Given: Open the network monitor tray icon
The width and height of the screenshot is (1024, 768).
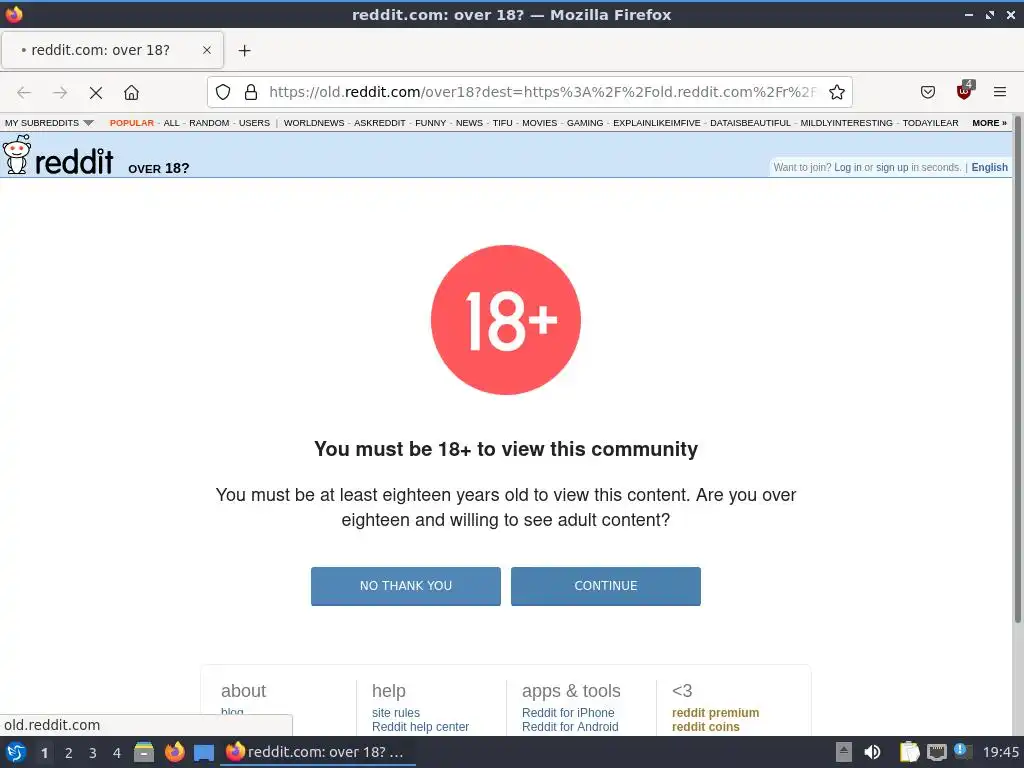Looking at the screenshot, I should [x=936, y=753].
